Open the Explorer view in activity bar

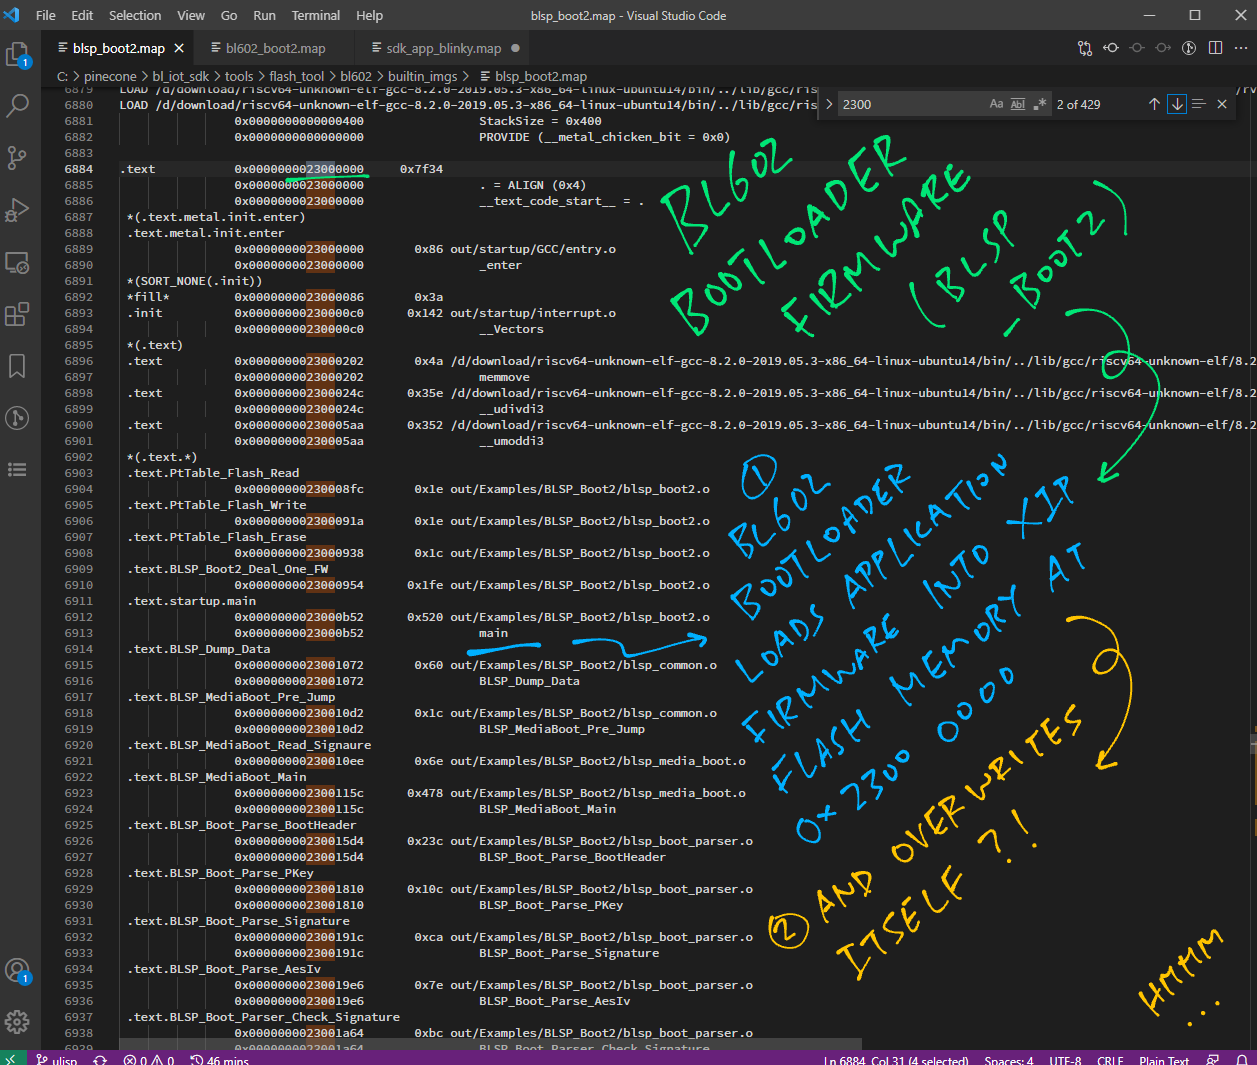pos(17,54)
